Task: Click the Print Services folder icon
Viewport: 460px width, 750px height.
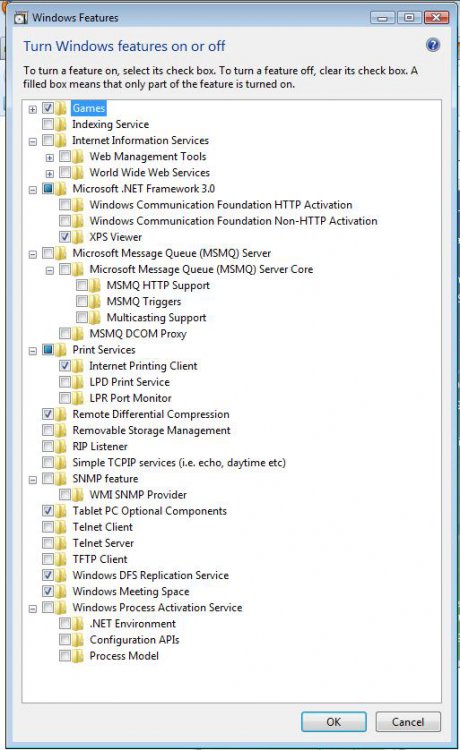Action: (x=61, y=350)
